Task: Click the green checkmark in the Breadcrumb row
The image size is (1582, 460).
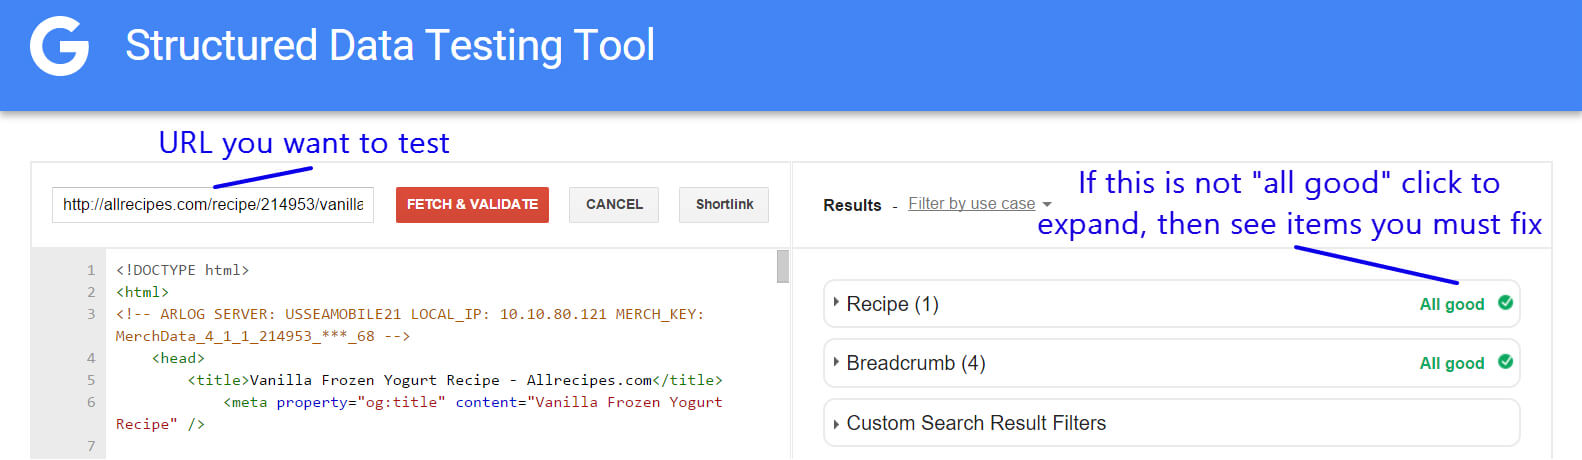Action: coord(1505,362)
